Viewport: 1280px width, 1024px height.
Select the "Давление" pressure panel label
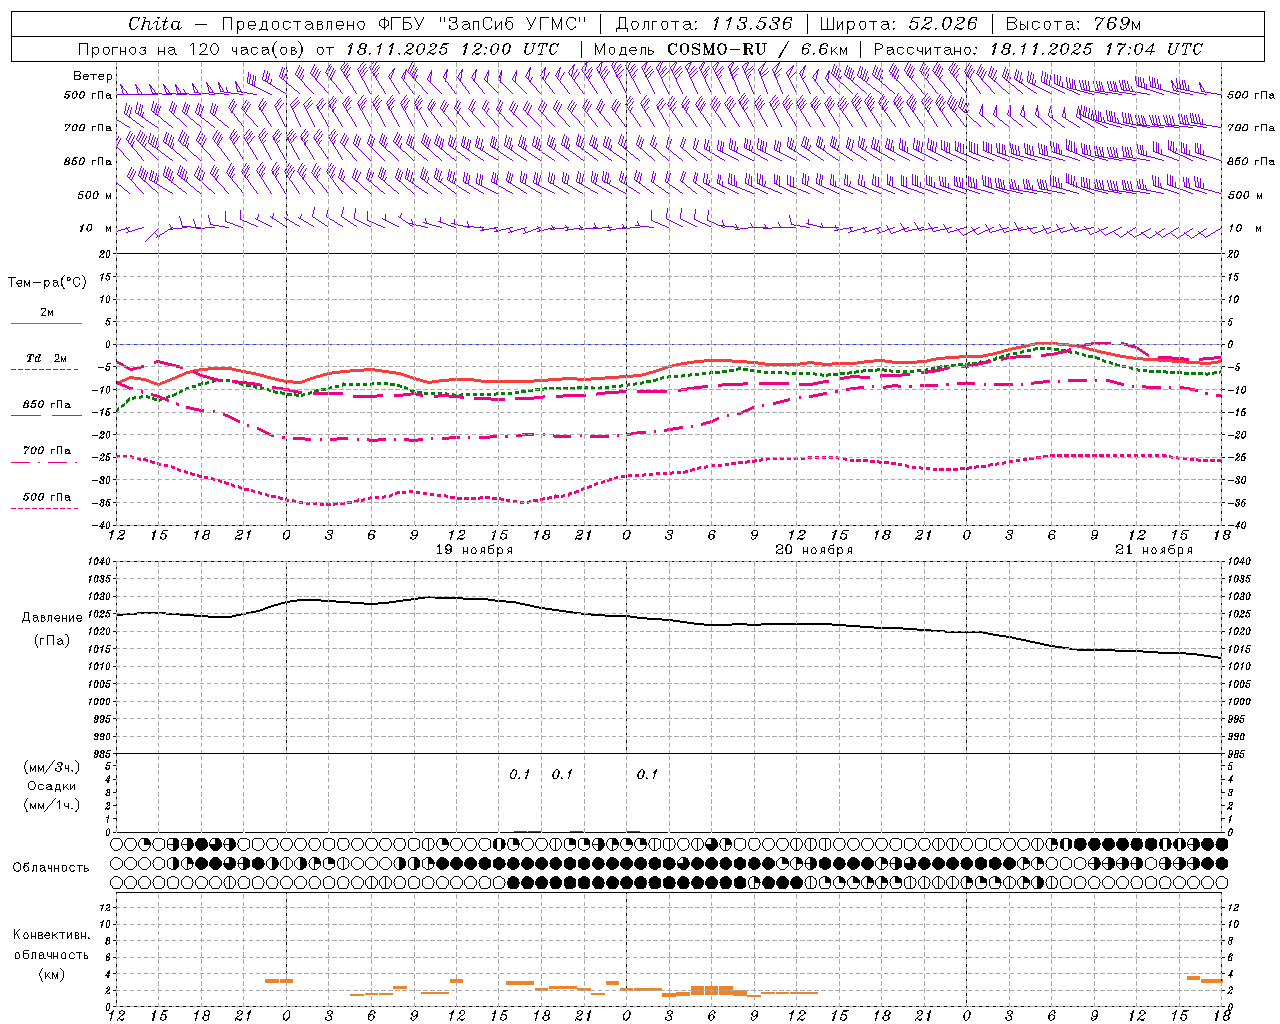point(50,618)
